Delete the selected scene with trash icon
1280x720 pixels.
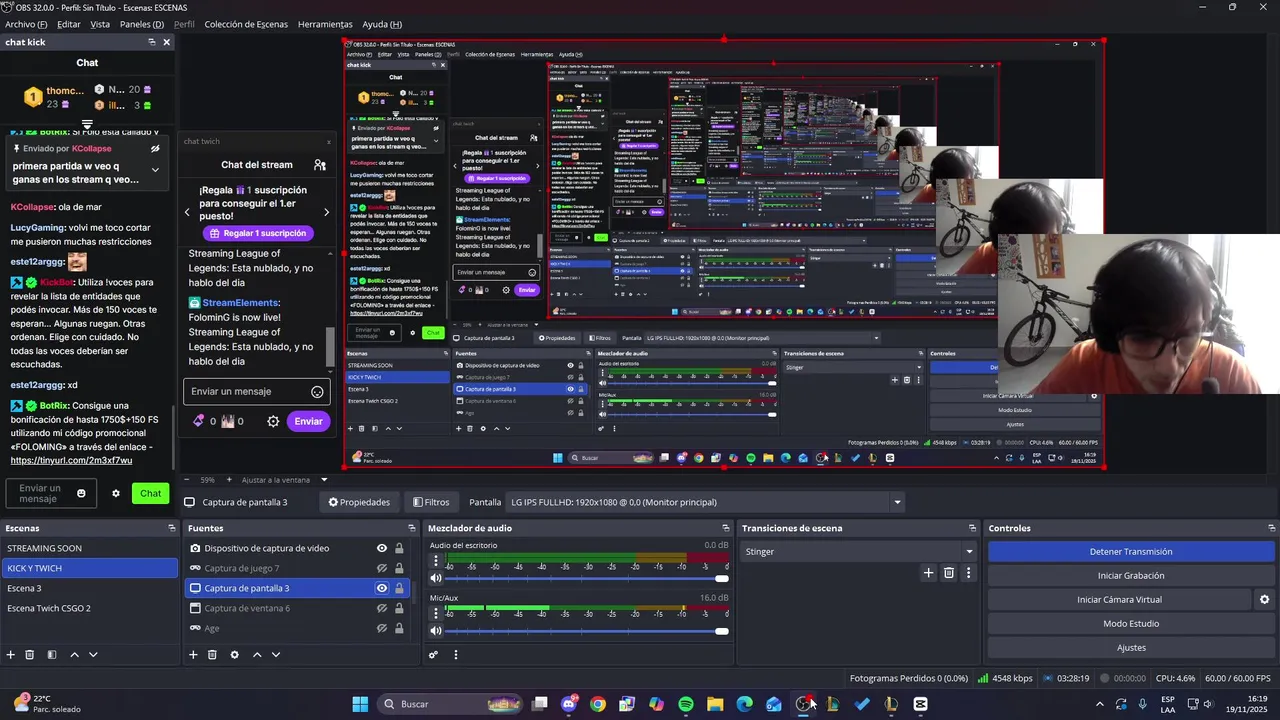coord(30,655)
